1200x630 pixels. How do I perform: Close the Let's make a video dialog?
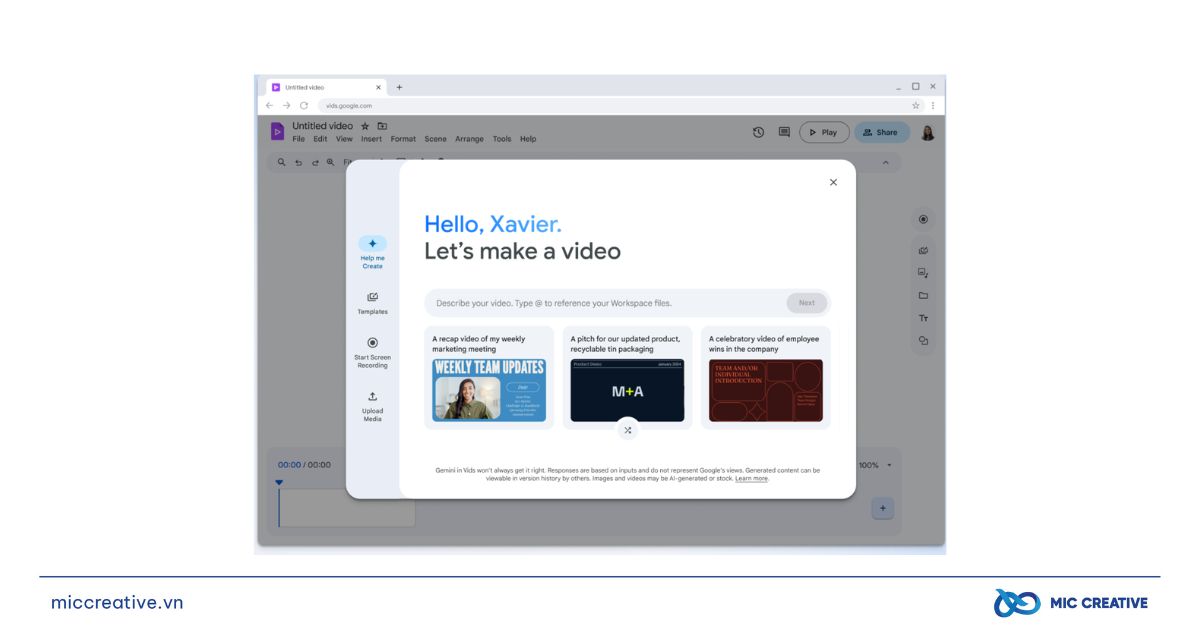(x=833, y=182)
